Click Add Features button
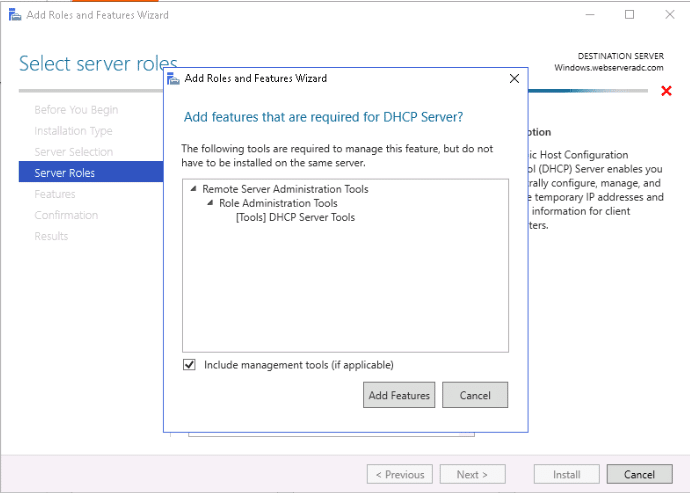 click(x=399, y=395)
